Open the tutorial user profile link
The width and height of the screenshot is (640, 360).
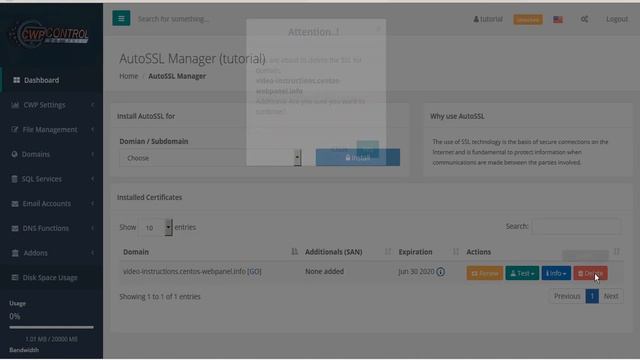488,19
